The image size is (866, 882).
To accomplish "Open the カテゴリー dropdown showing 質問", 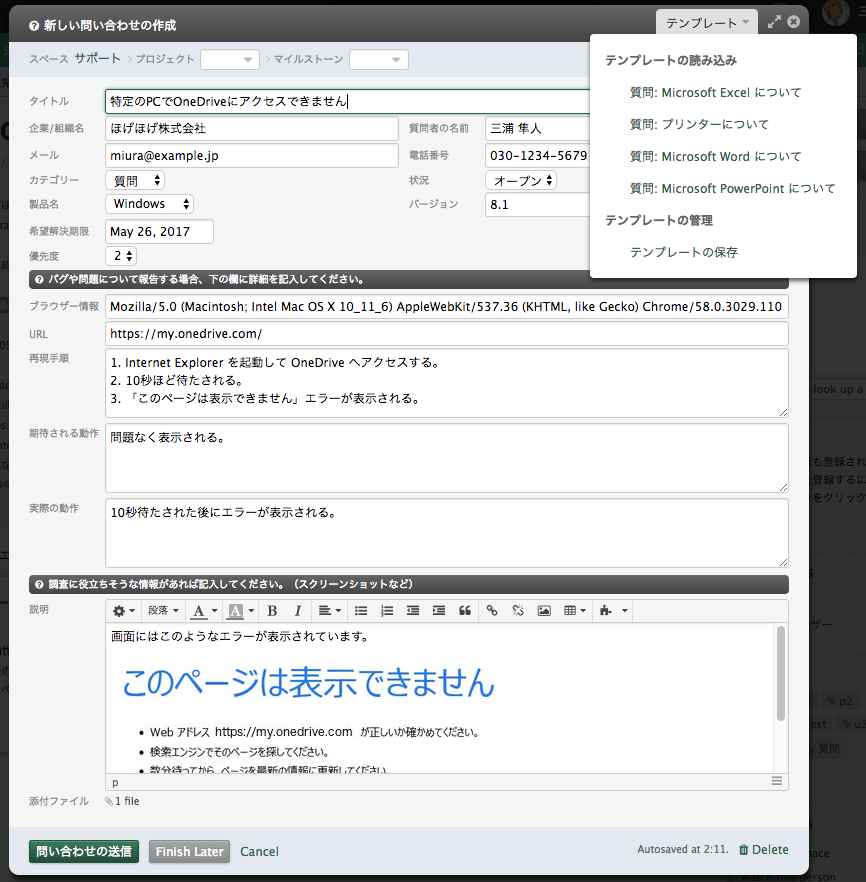I will [135, 181].
